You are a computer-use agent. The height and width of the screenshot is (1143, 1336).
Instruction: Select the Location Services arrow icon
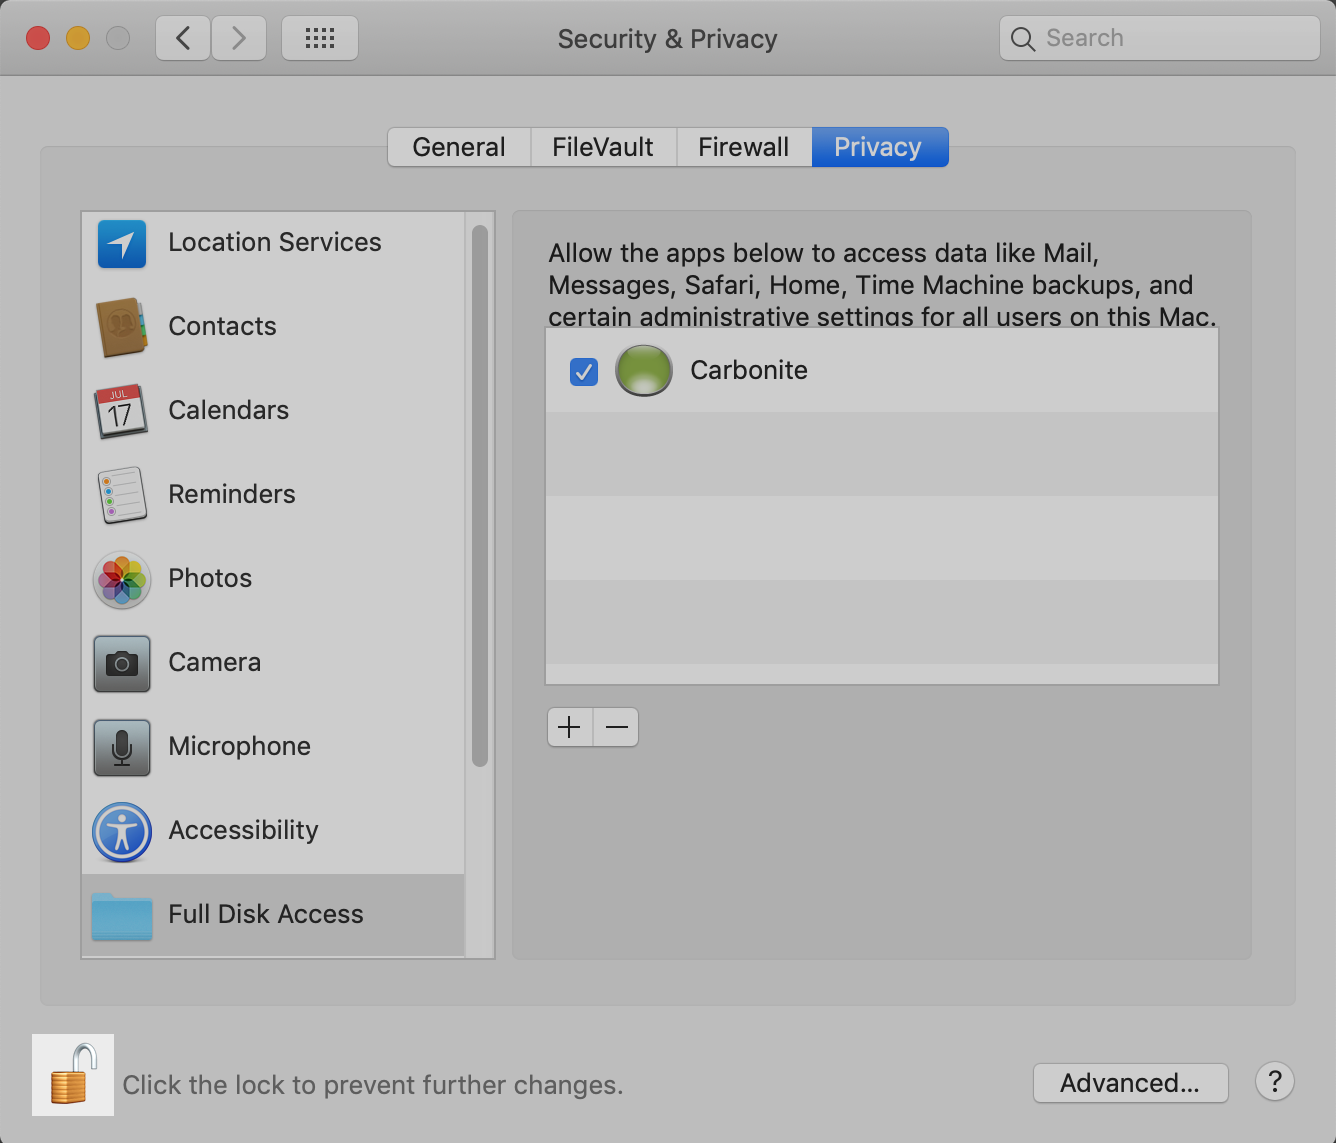point(122,244)
